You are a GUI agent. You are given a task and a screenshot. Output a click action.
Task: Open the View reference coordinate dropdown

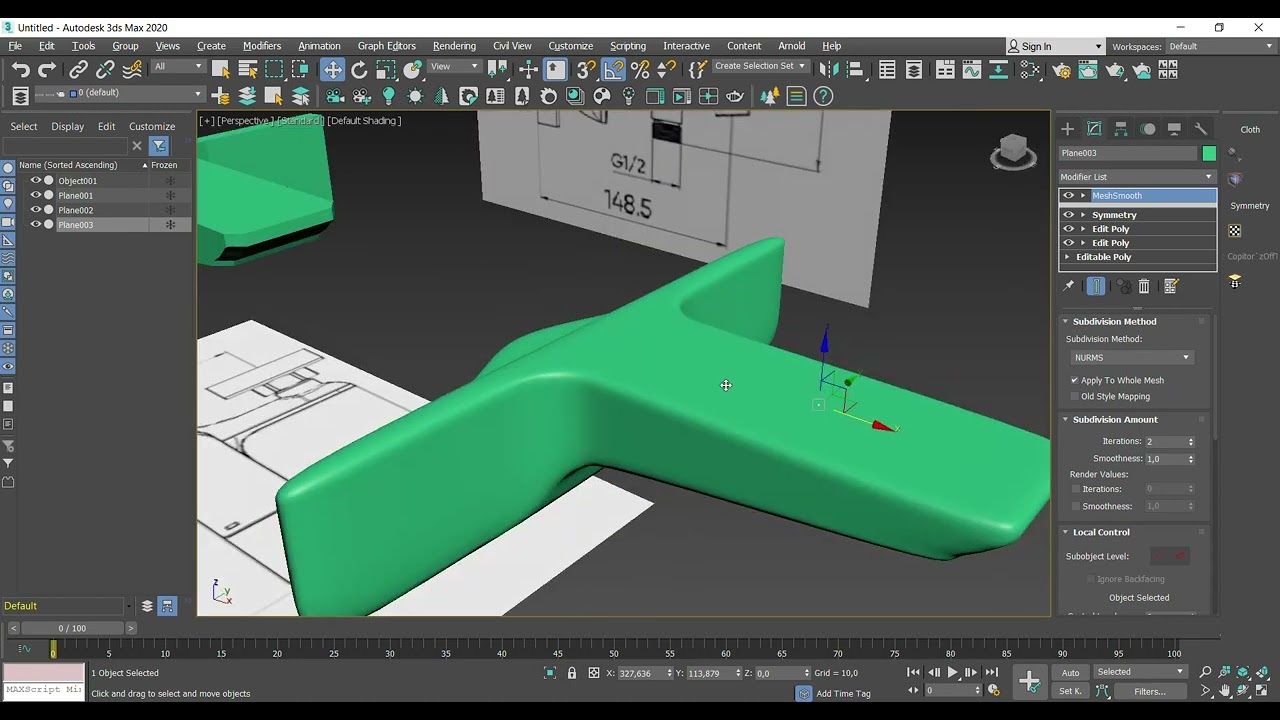tap(454, 67)
